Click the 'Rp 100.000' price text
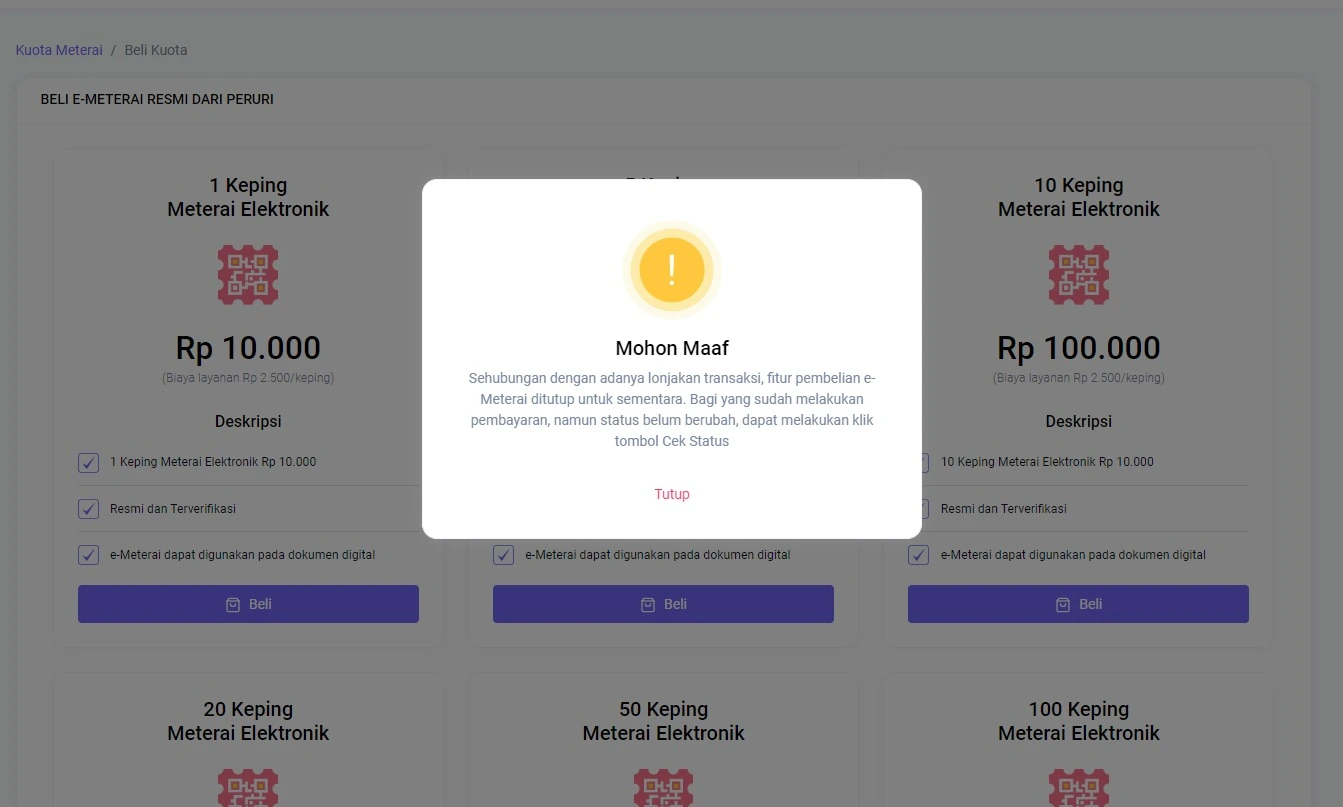 coord(1078,348)
